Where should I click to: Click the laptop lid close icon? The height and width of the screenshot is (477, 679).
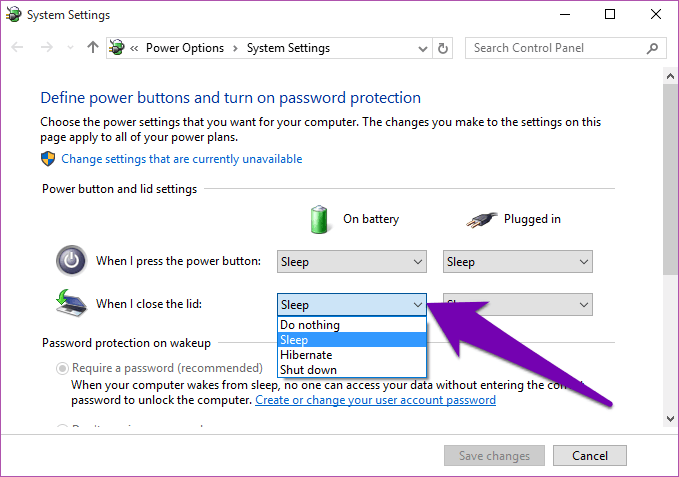tap(71, 303)
